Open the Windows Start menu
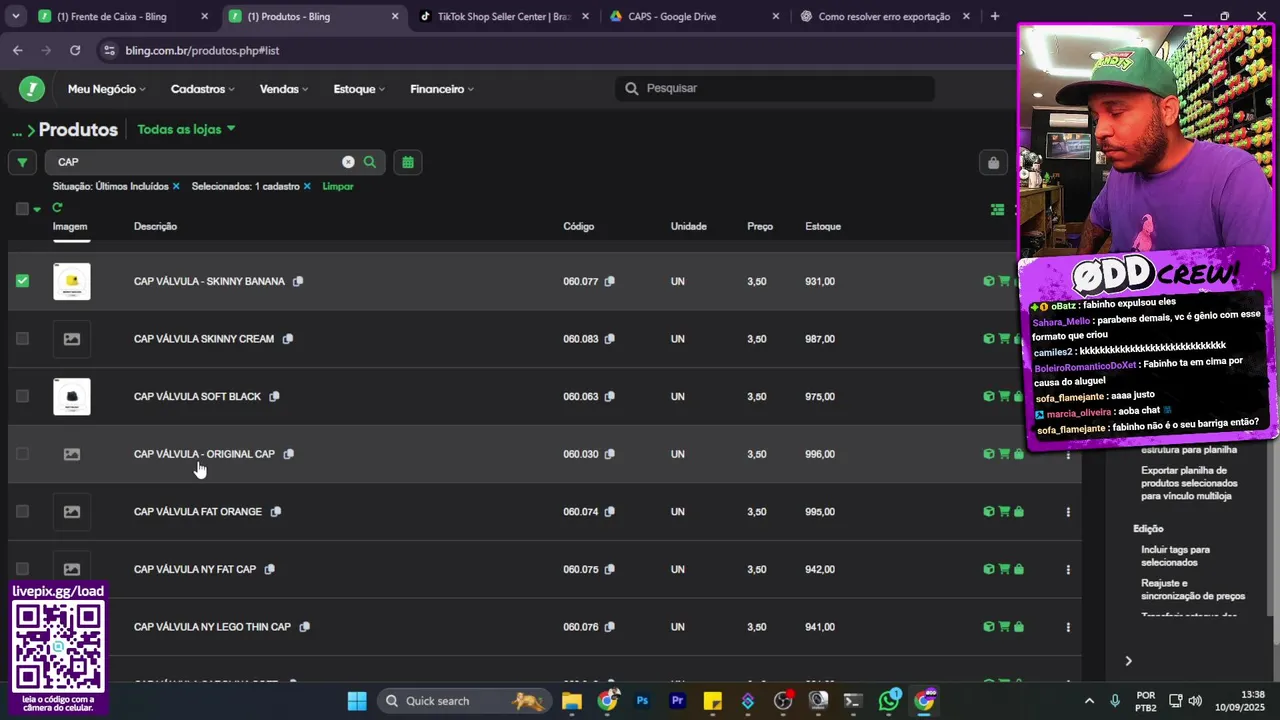Viewport: 1280px width, 720px height. [357, 701]
